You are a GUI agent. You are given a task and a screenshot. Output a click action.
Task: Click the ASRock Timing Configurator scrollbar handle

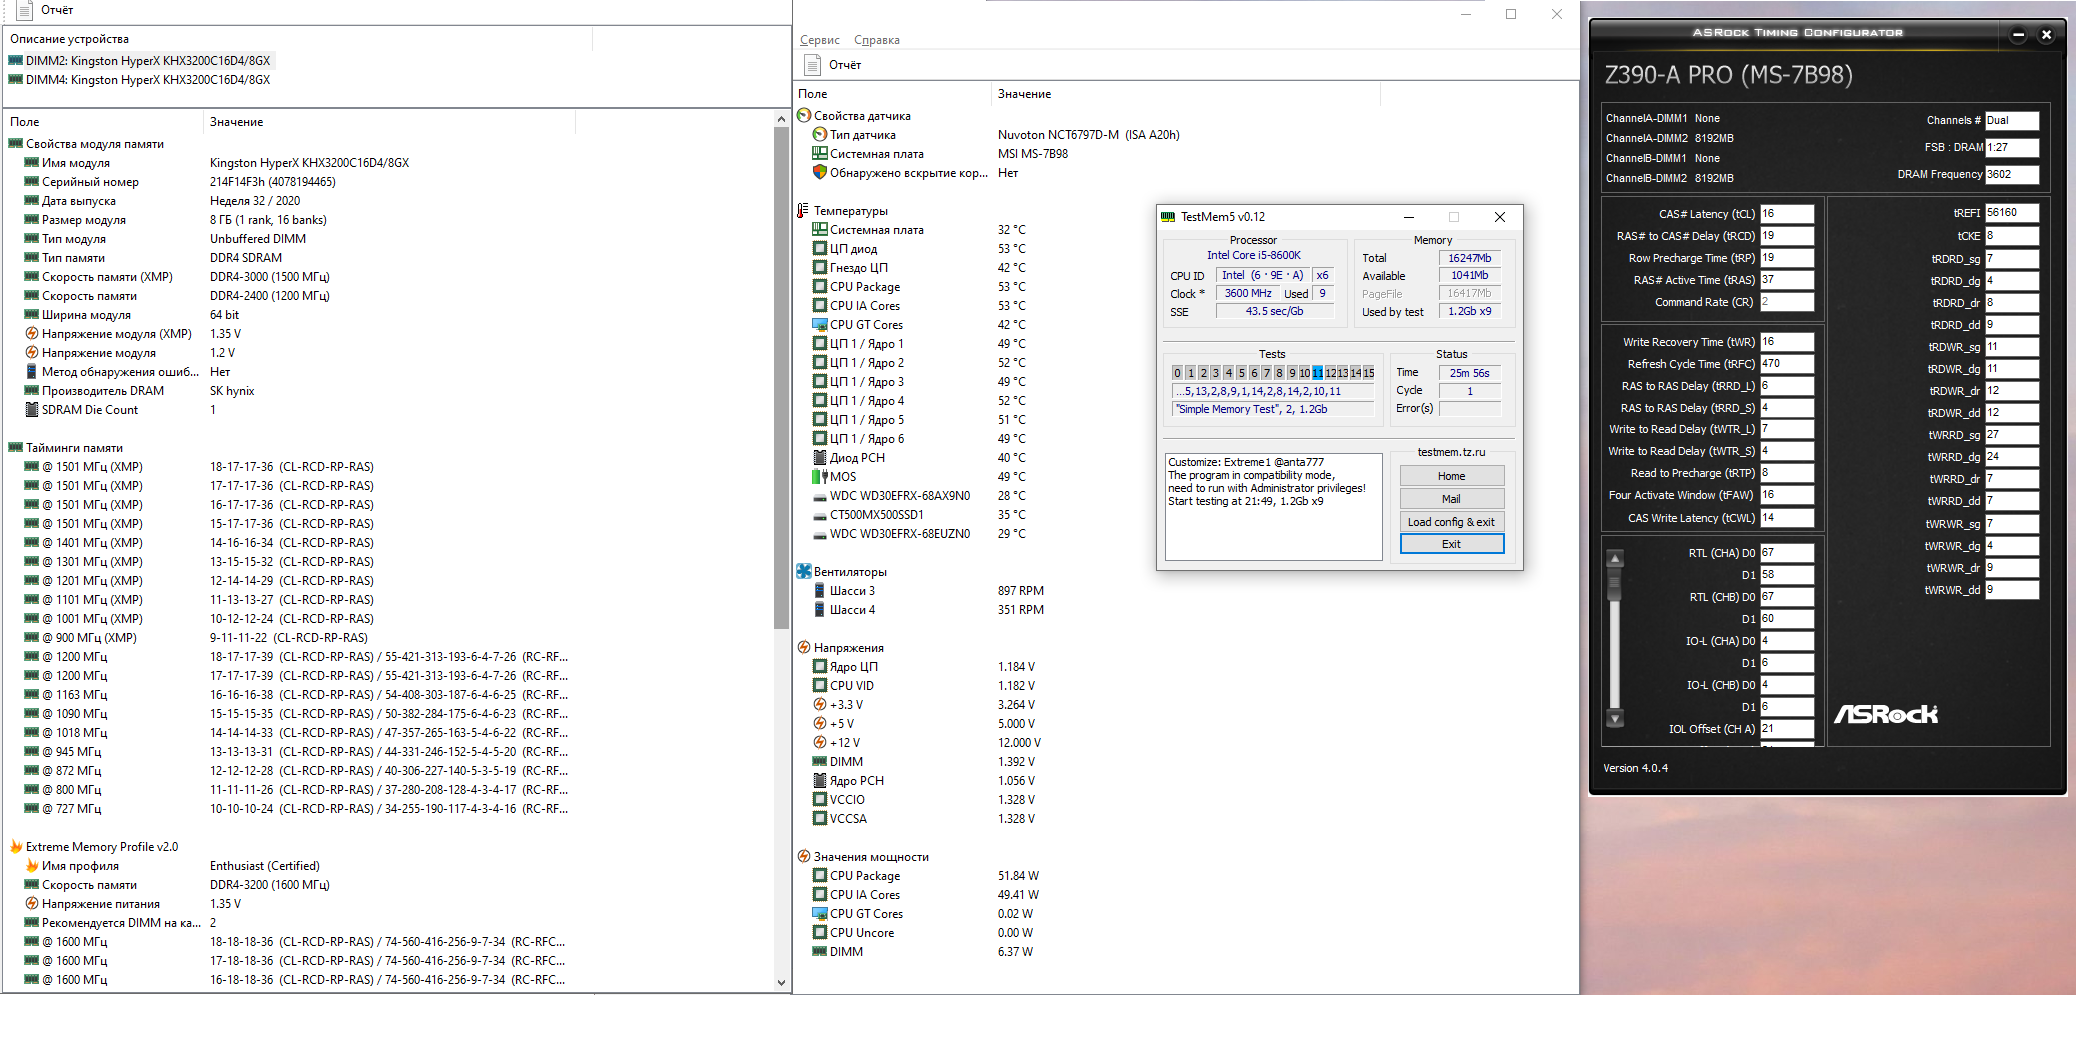point(1615,584)
